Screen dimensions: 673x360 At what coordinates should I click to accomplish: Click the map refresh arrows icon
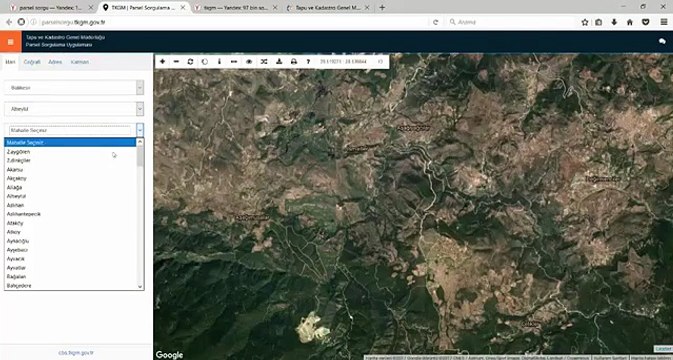click(190, 62)
